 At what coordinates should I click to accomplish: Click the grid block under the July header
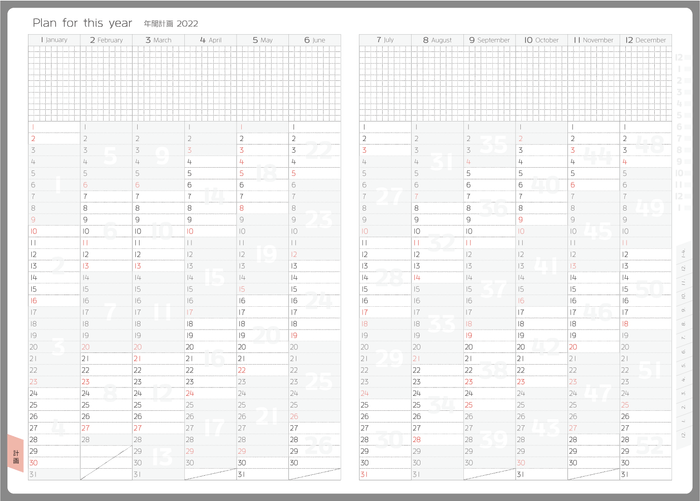[385, 83]
